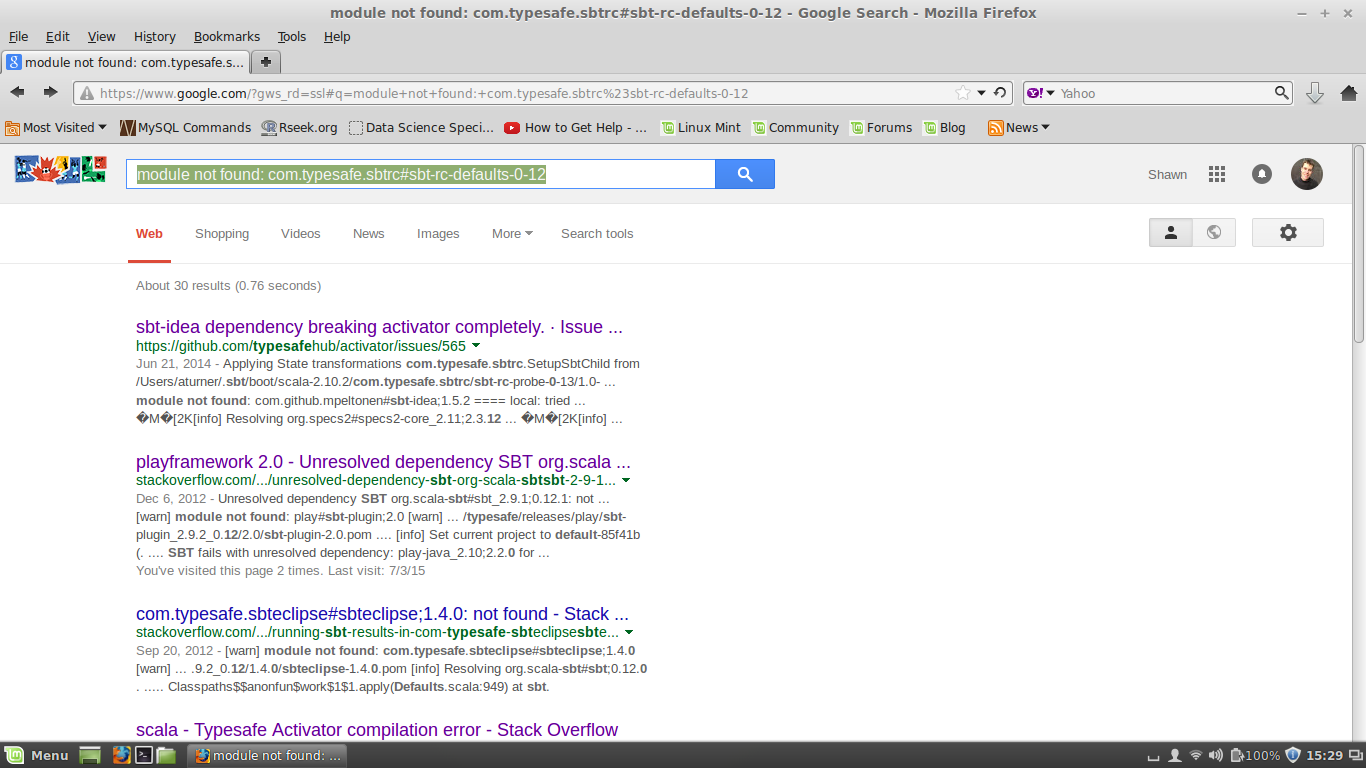This screenshot has width=1366, height=768.
Task: Switch to the Images results tab
Action: 438,233
